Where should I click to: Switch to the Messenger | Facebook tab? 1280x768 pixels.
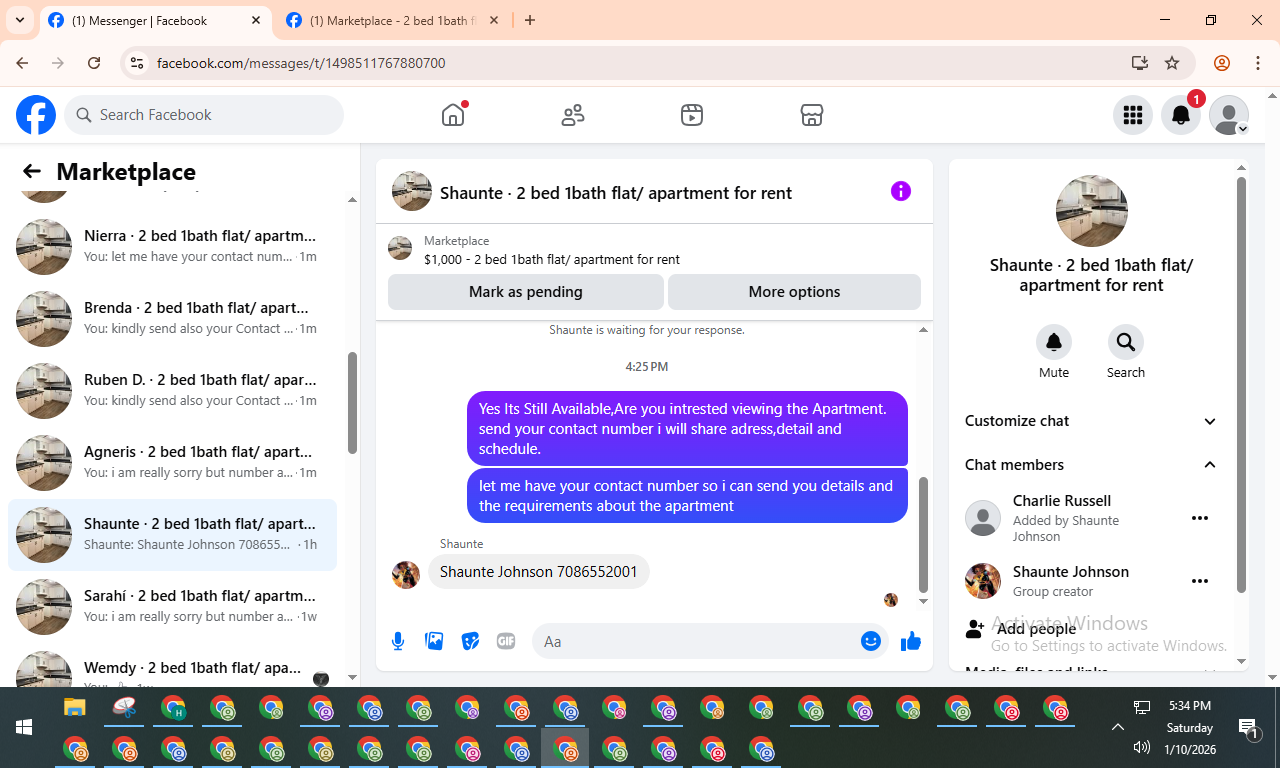tap(155, 20)
